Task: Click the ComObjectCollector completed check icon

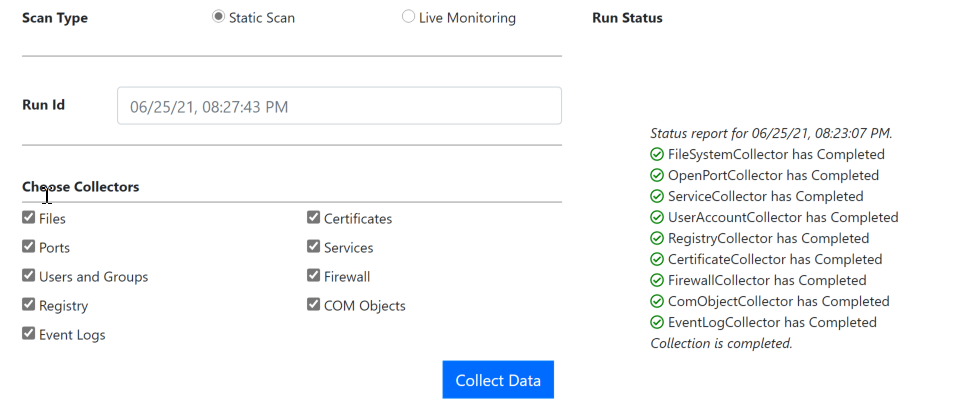Action: click(657, 302)
